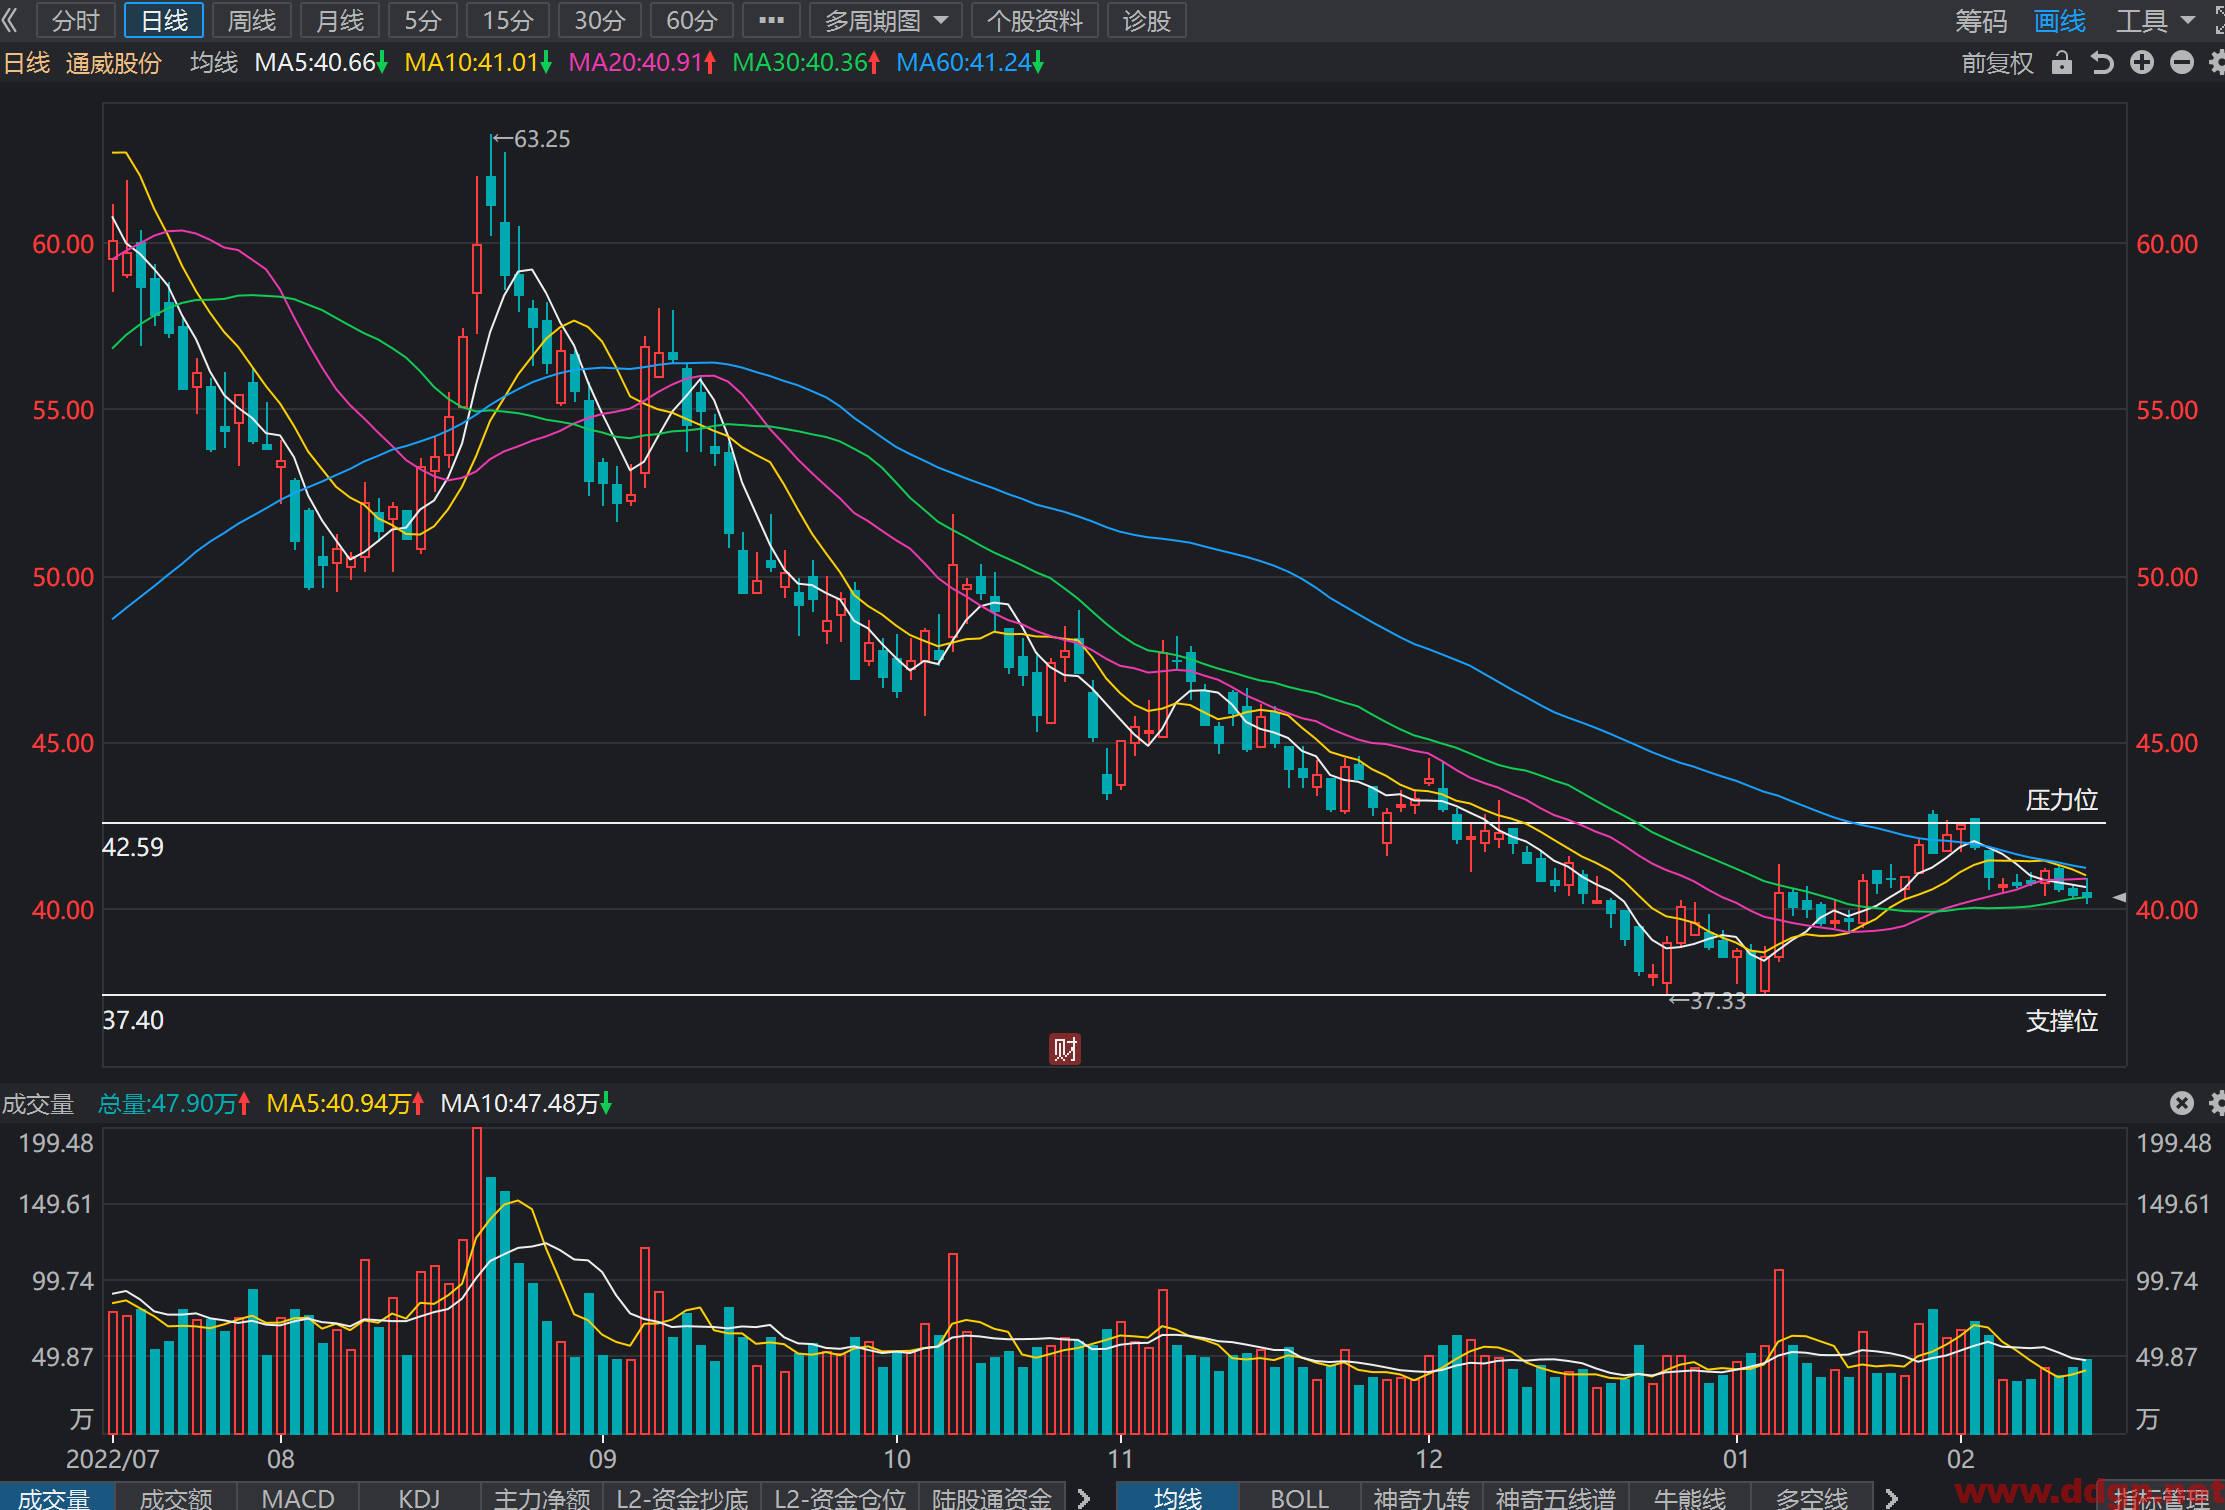Click the 成交量 panel title

(x=38, y=1103)
